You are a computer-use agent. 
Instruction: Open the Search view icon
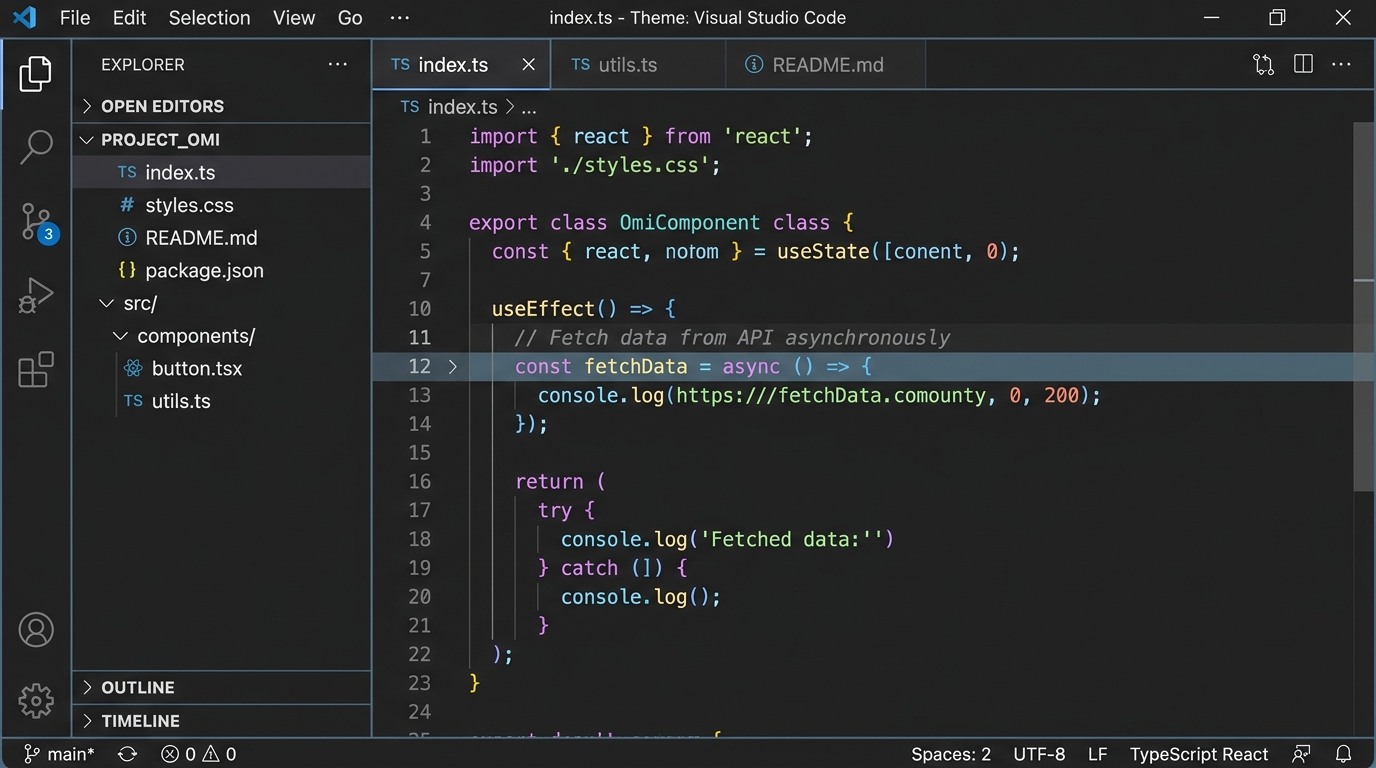35,147
